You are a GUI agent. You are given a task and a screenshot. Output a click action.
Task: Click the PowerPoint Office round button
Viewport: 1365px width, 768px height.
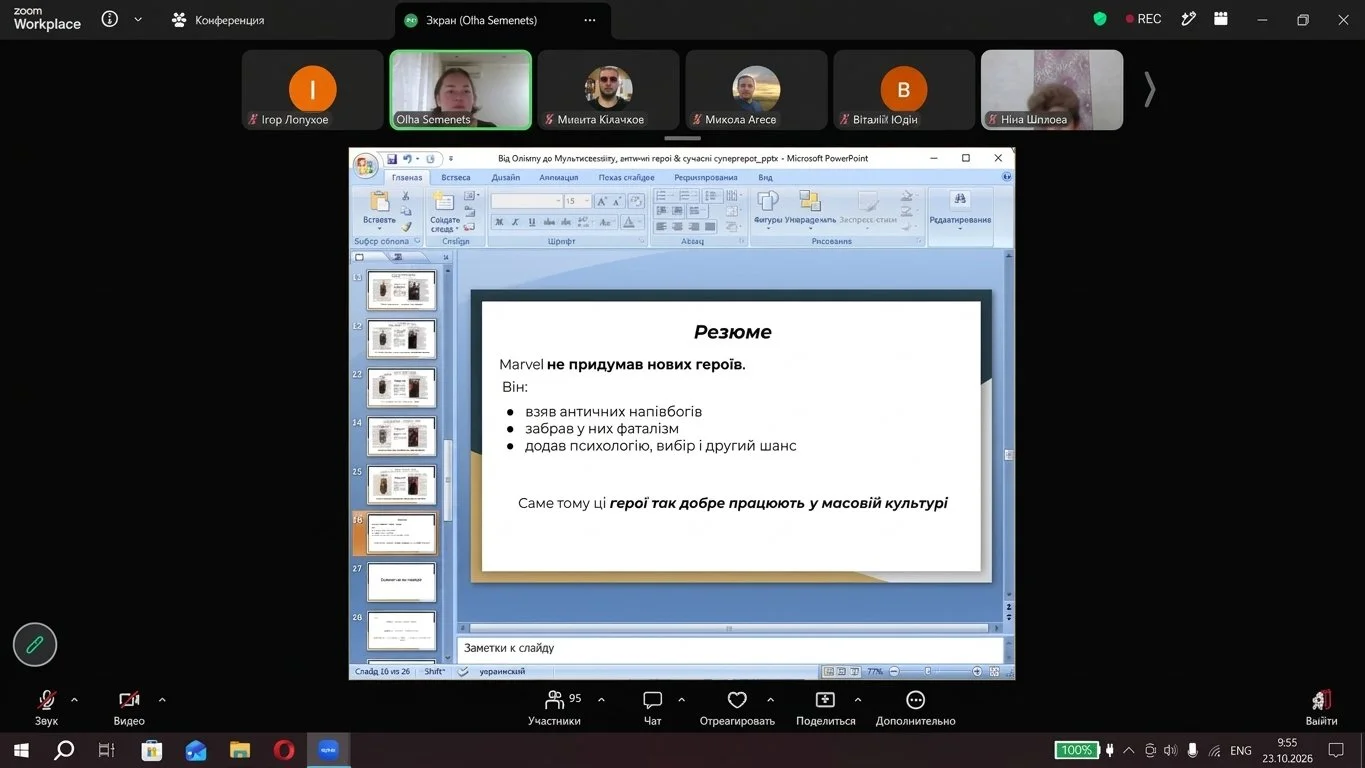coord(366,165)
